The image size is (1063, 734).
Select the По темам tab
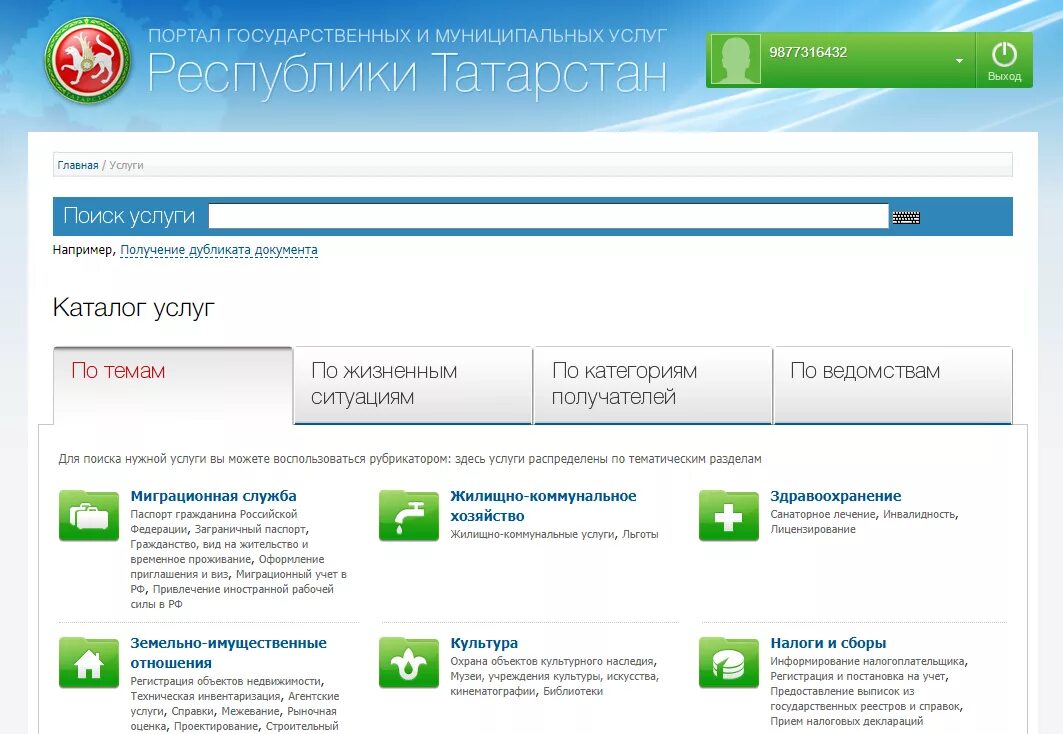coord(173,385)
